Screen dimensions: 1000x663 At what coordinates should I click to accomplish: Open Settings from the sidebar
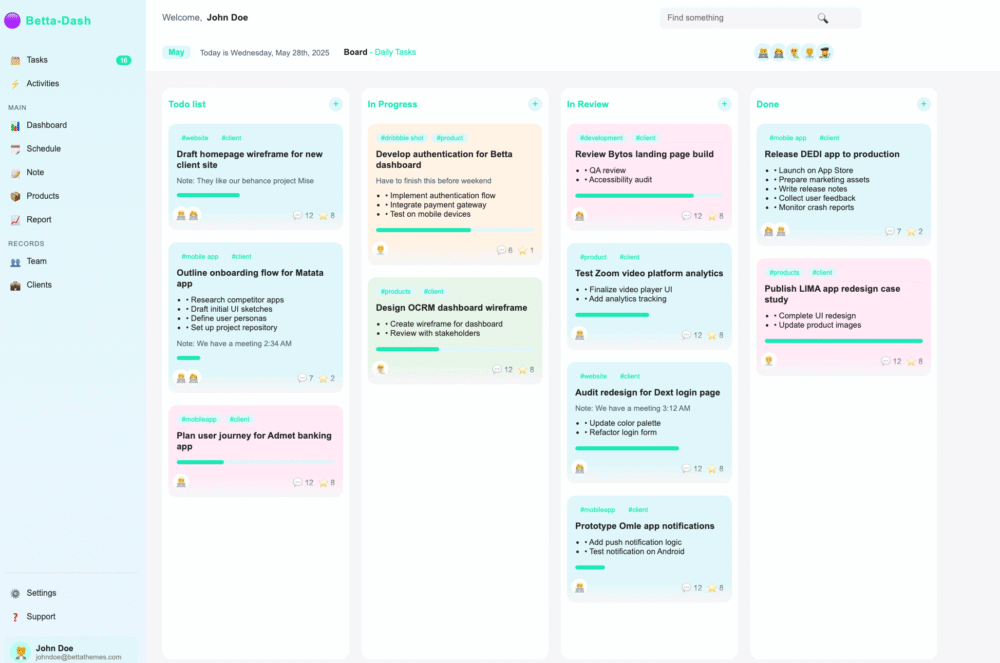tap(39, 592)
